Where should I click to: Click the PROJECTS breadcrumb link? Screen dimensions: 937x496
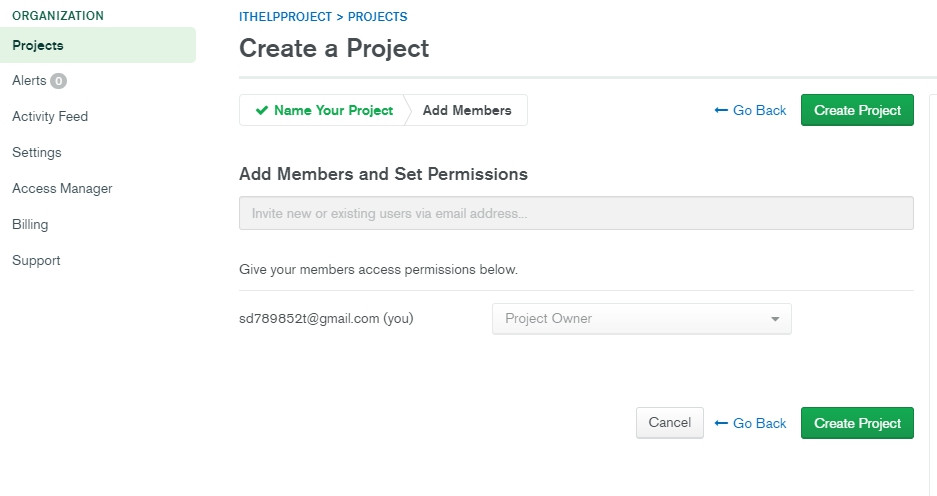[x=377, y=17]
